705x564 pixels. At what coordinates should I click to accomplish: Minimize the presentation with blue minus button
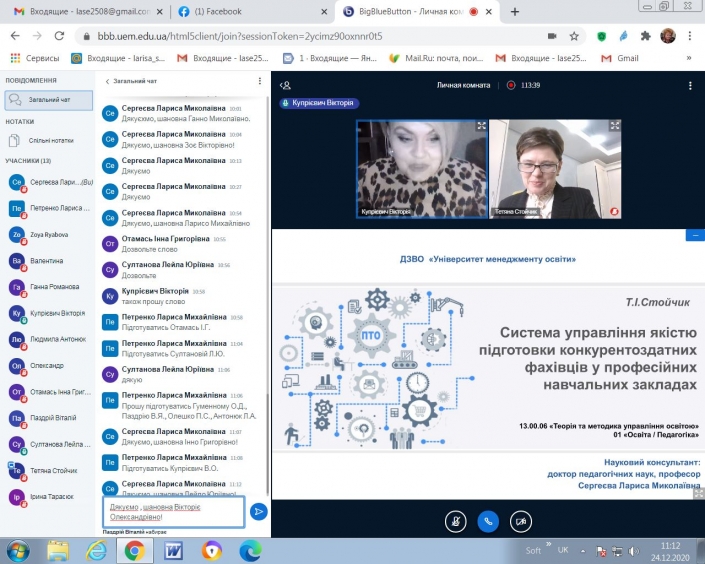695,235
